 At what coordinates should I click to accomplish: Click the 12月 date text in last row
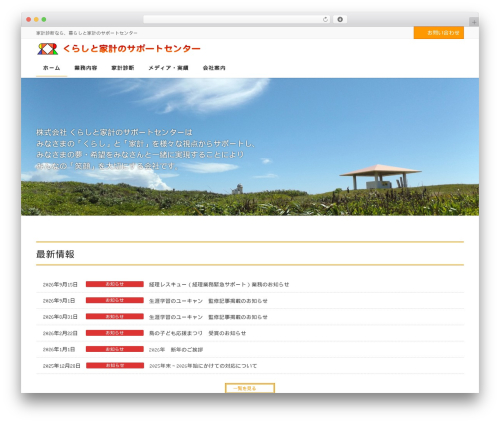point(62,366)
